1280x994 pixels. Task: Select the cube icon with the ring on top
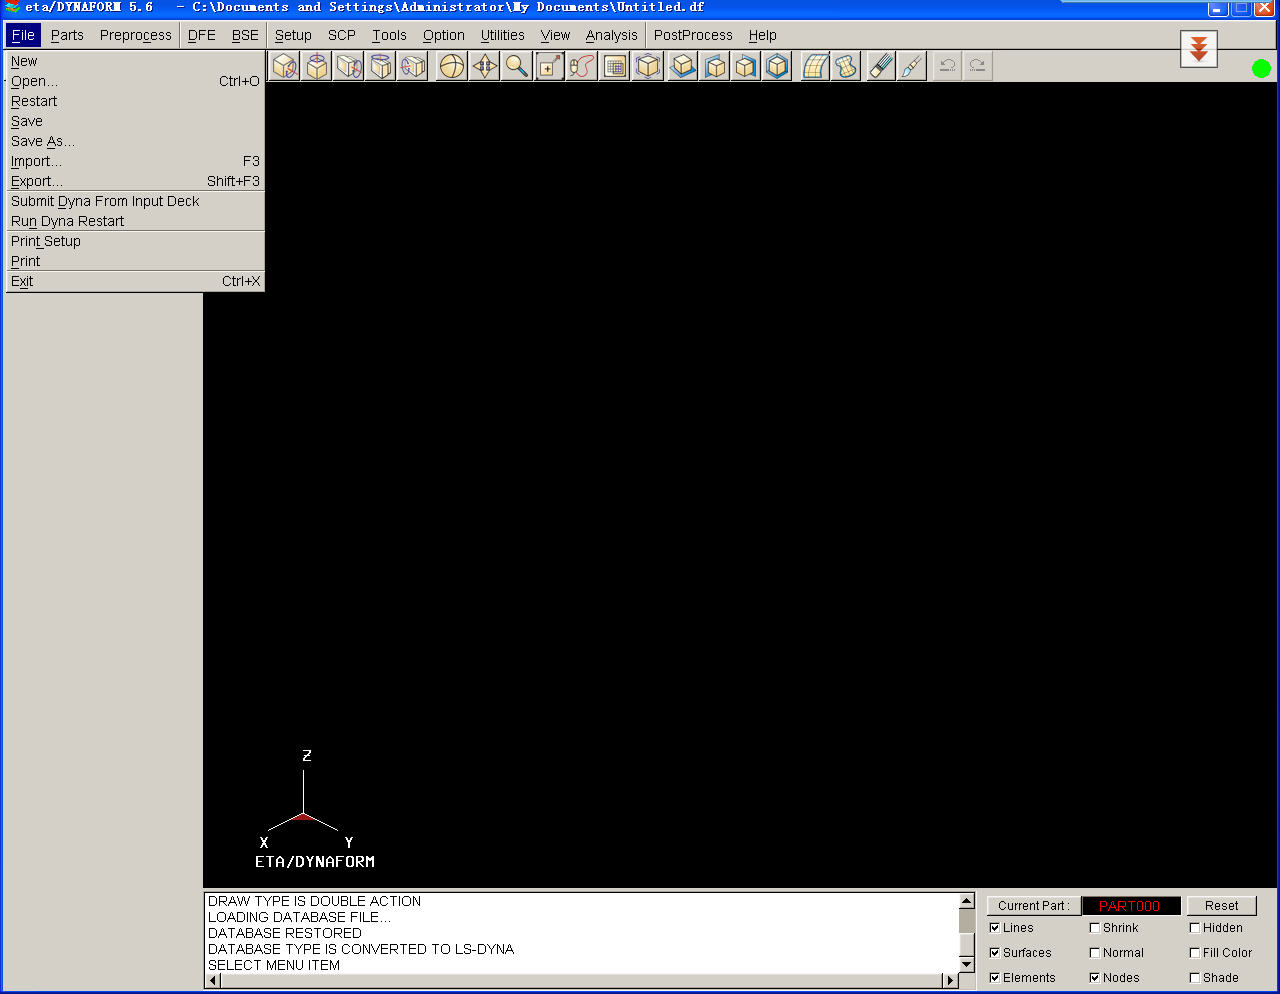pos(317,67)
